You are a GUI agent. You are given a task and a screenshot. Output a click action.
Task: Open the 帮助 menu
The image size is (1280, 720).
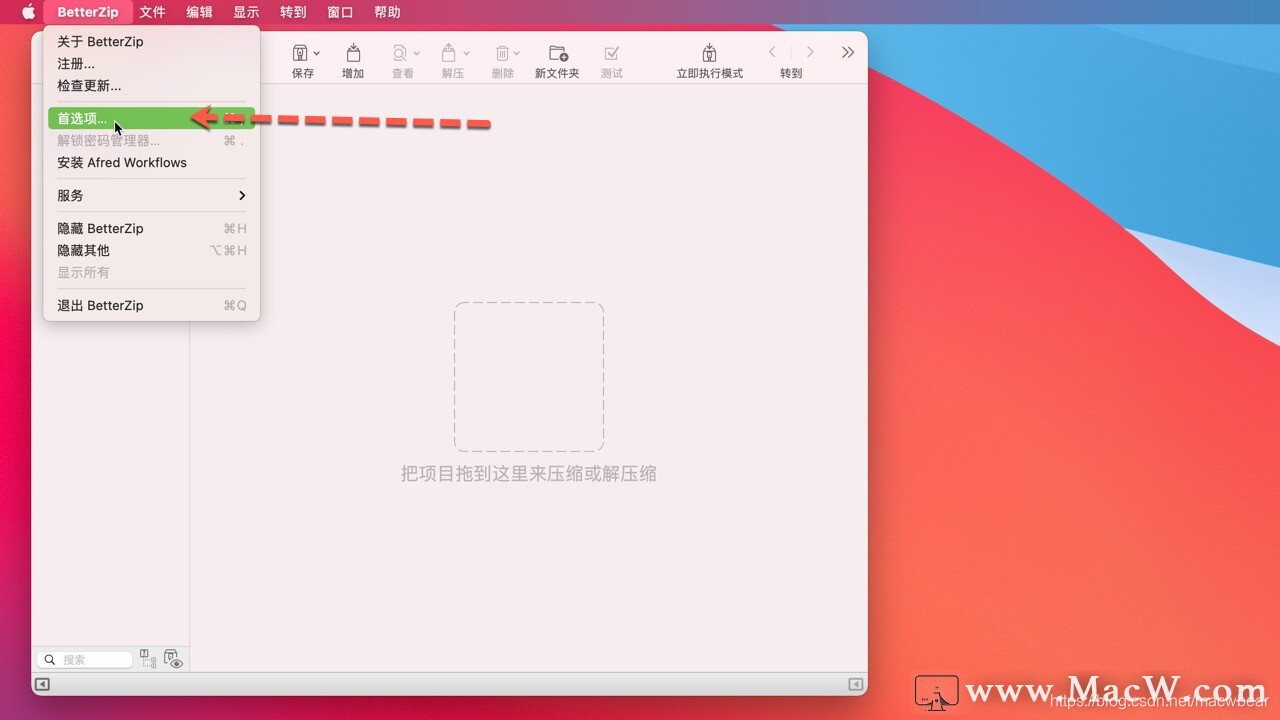pyautogui.click(x=387, y=12)
